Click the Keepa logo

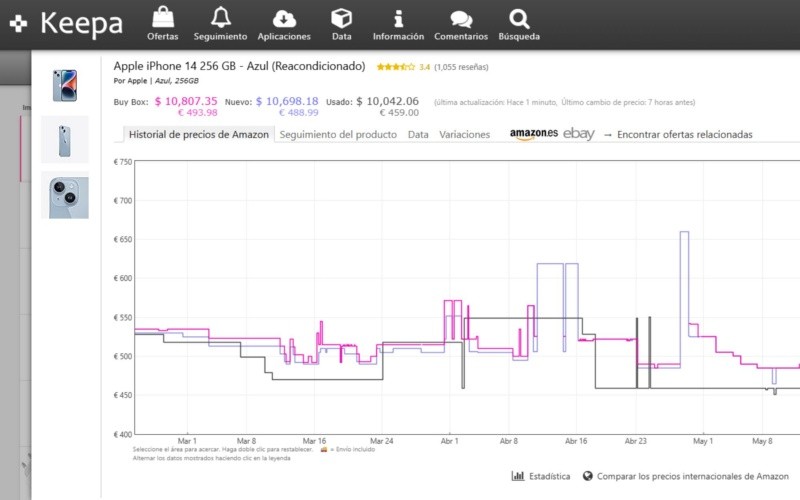click(67, 23)
